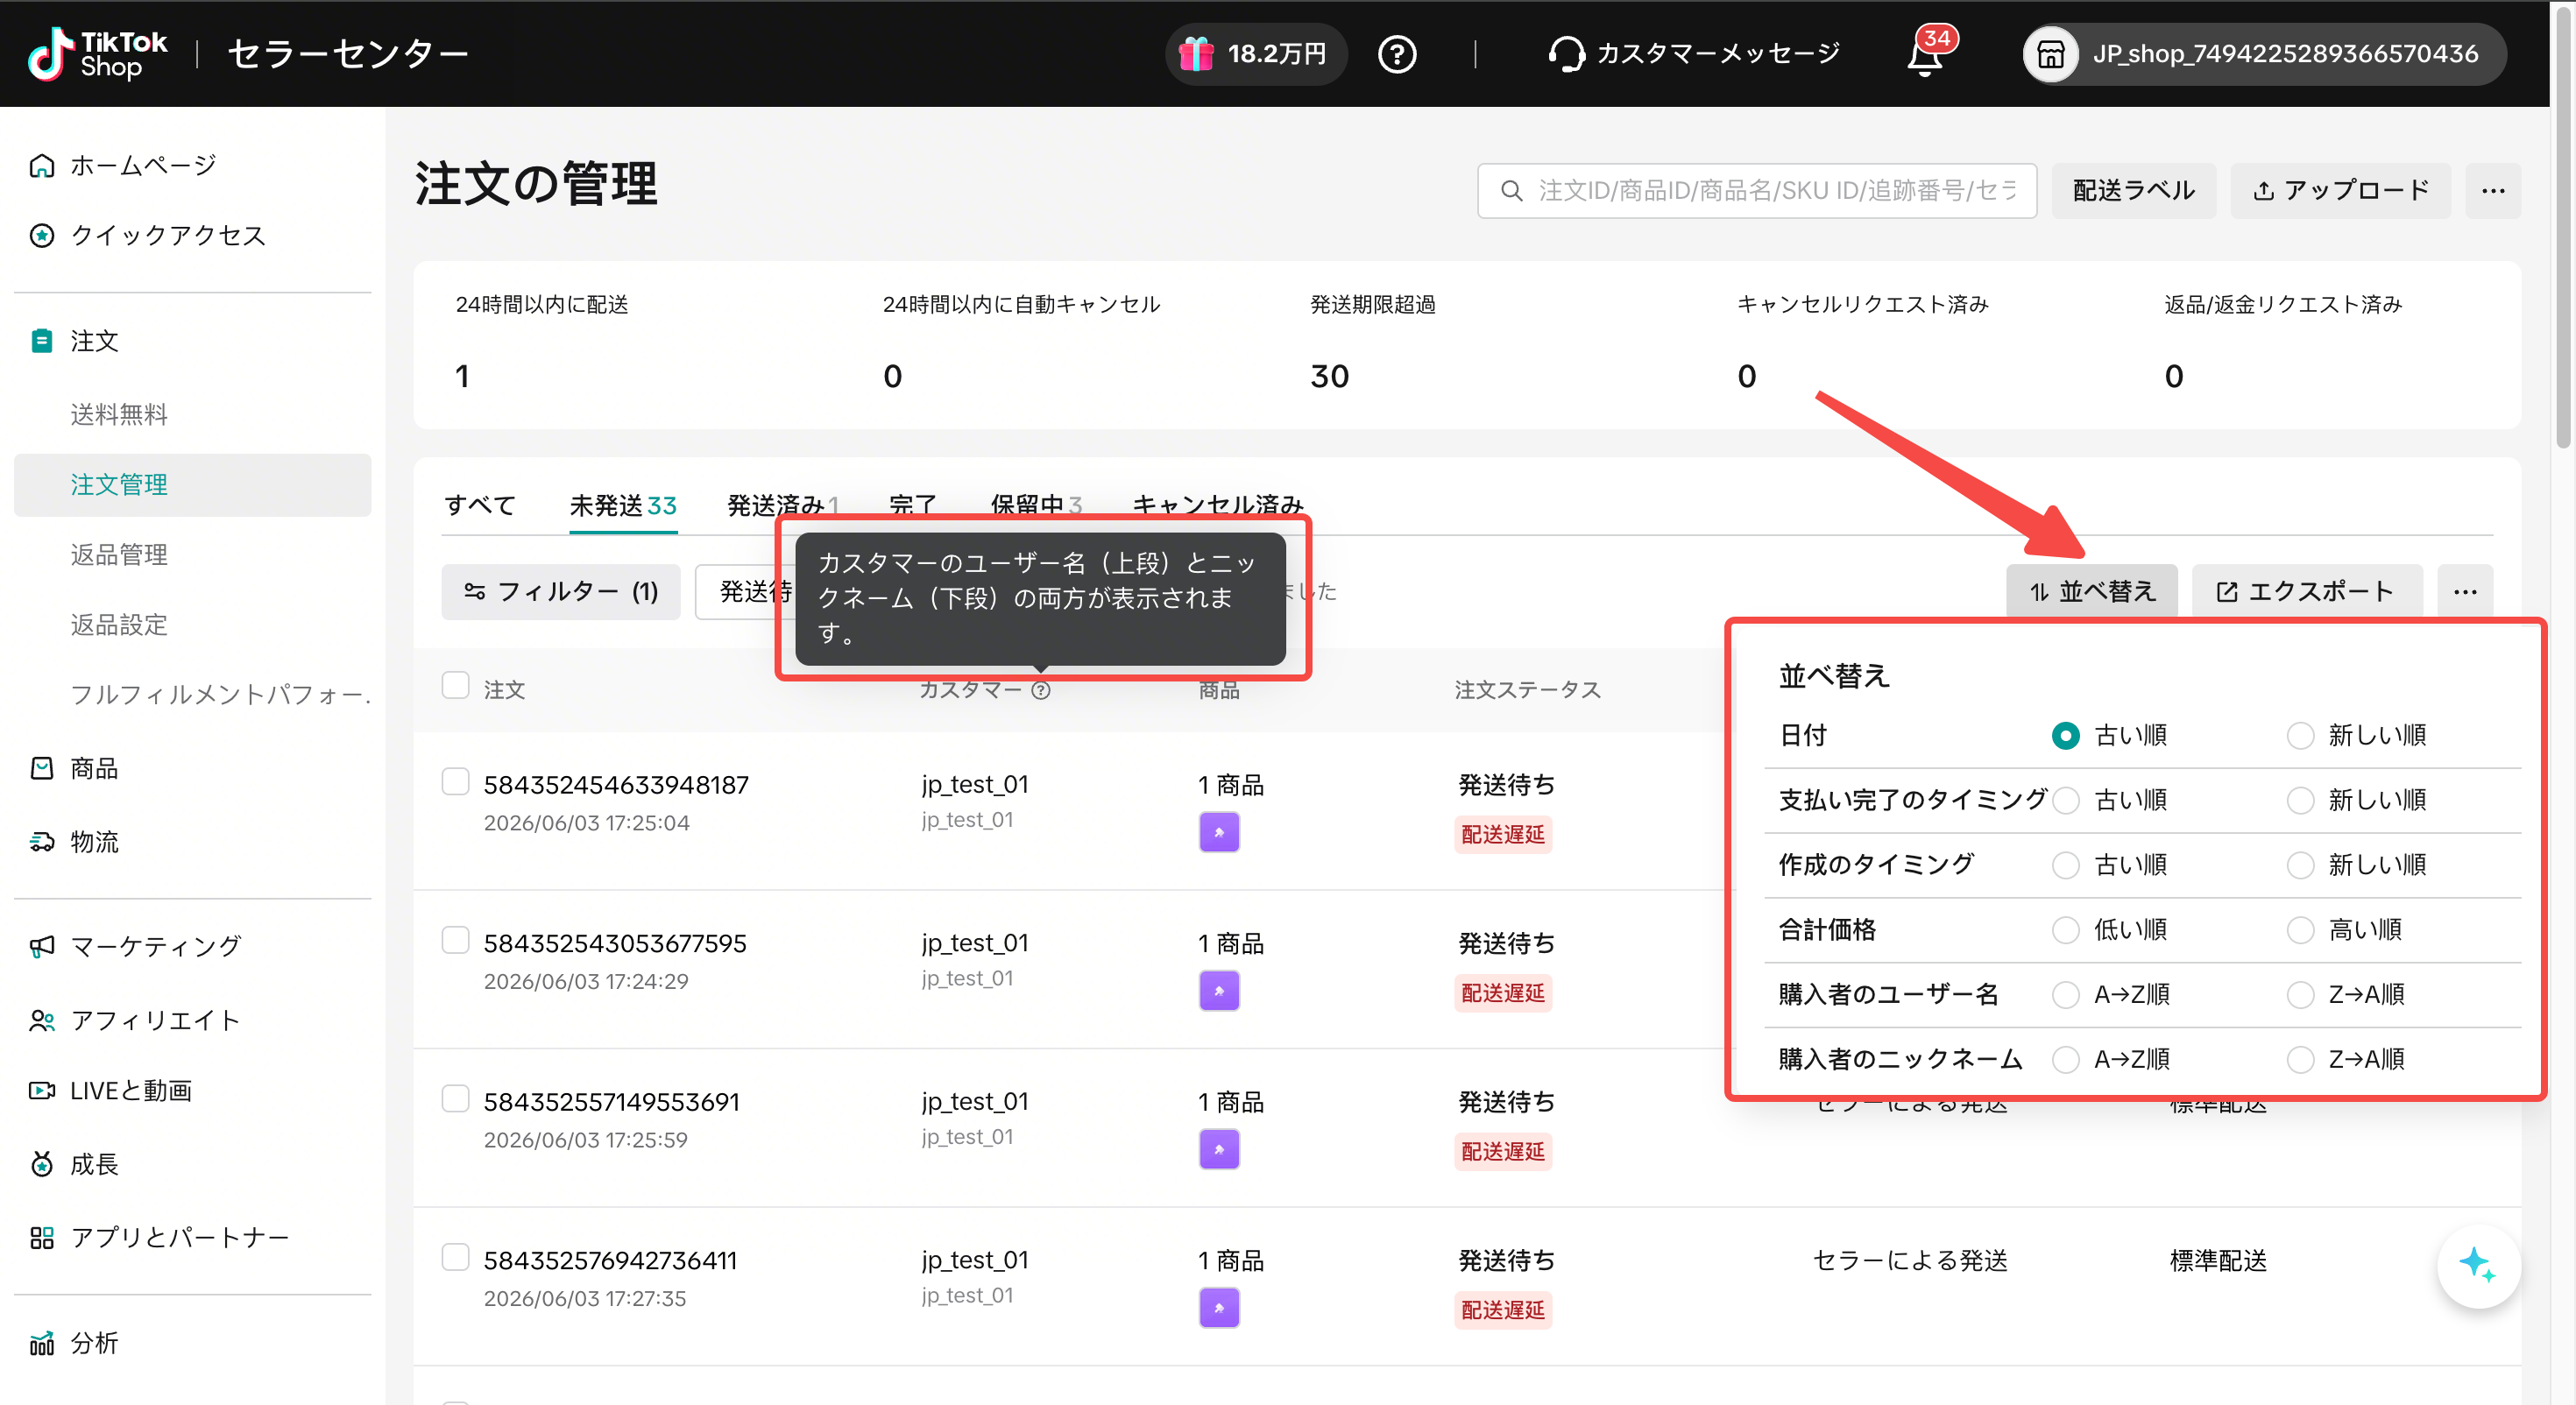This screenshot has width=2576, height=1405.
Task: Open the notification bell with 34 alerts
Action: (1927, 54)
